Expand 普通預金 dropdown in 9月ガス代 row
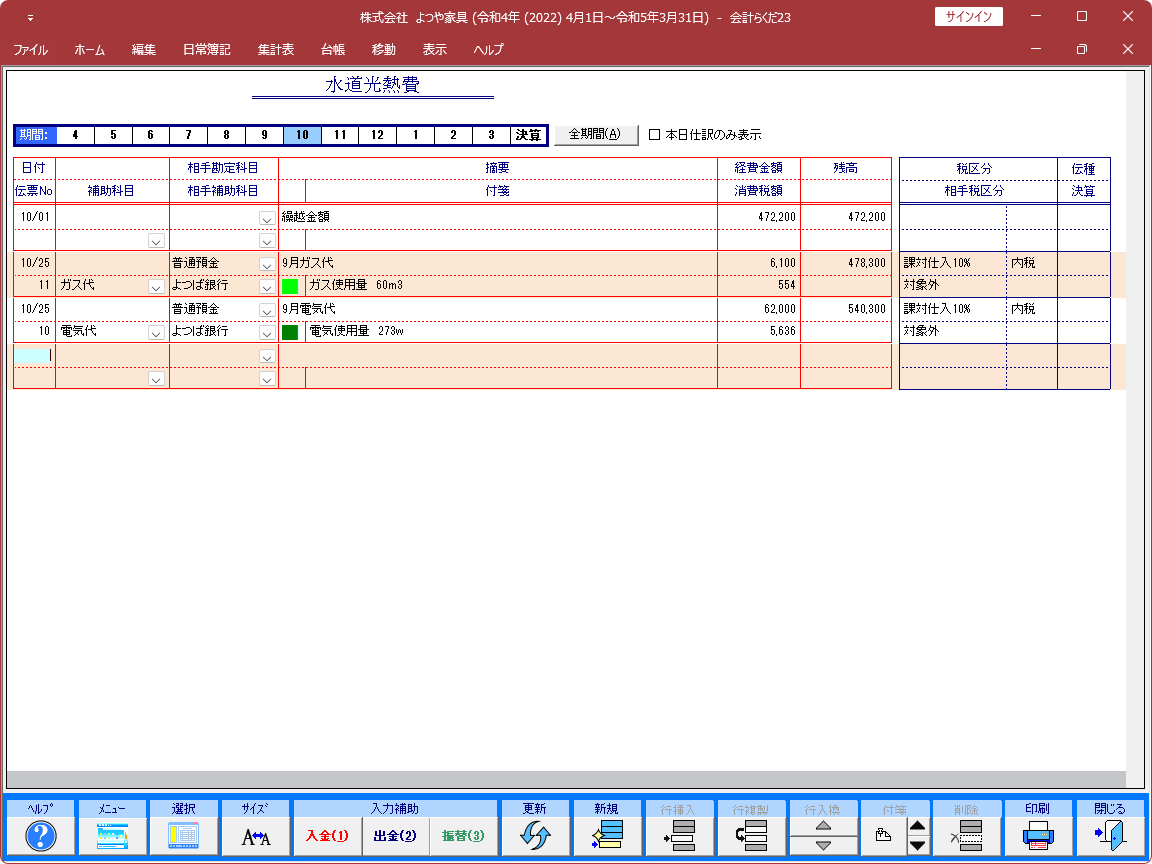This screenshot has height=864, width=1152. (267, 263)
